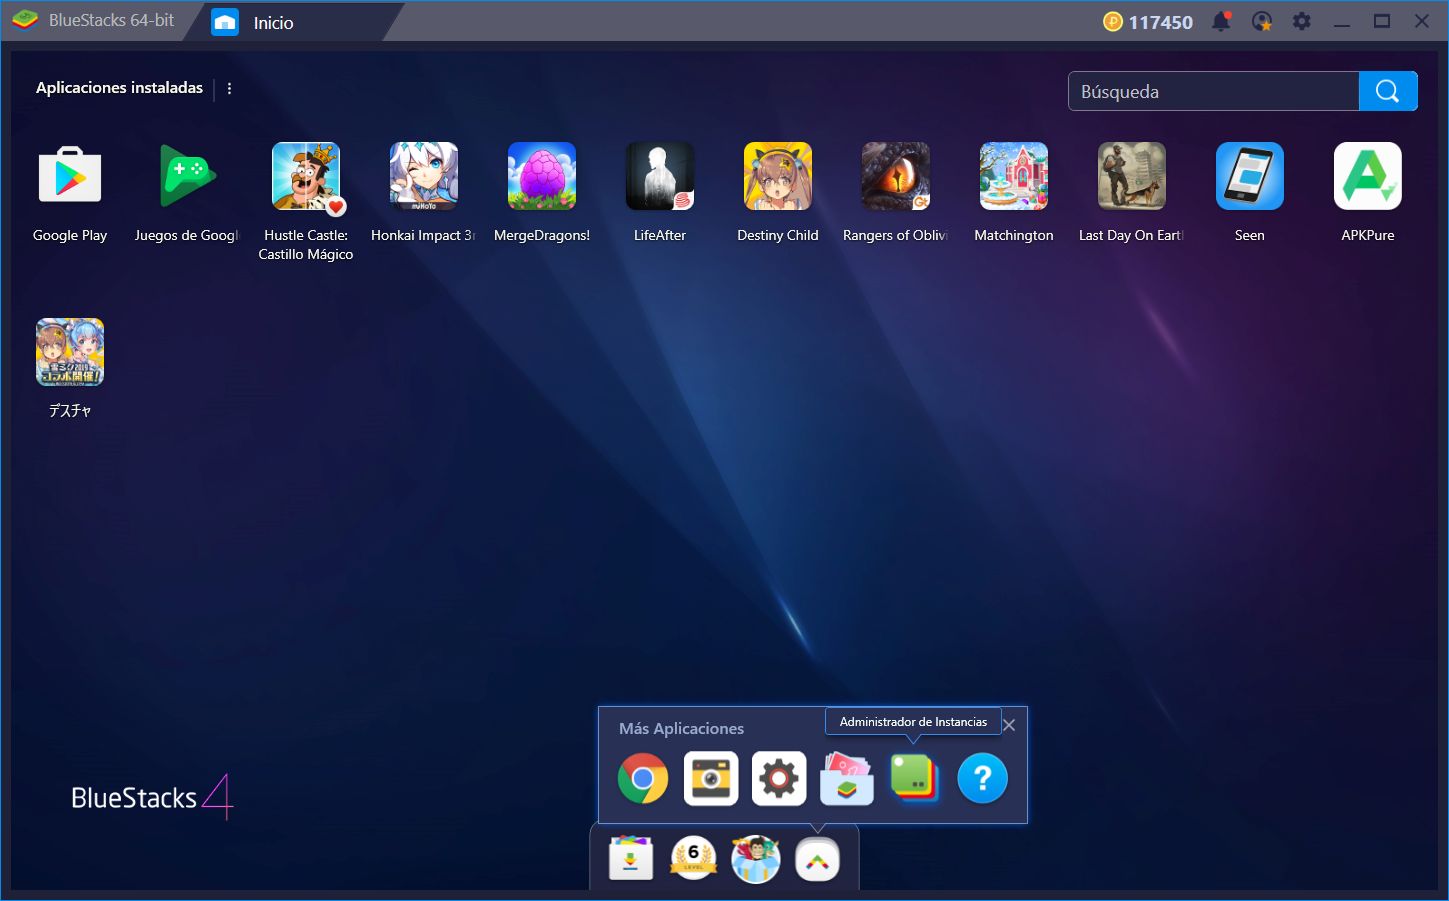This screenshot has height=901, width=1449.
Task: Open the Camera app in Más Aplicaciones
Action: pos(711,778)
